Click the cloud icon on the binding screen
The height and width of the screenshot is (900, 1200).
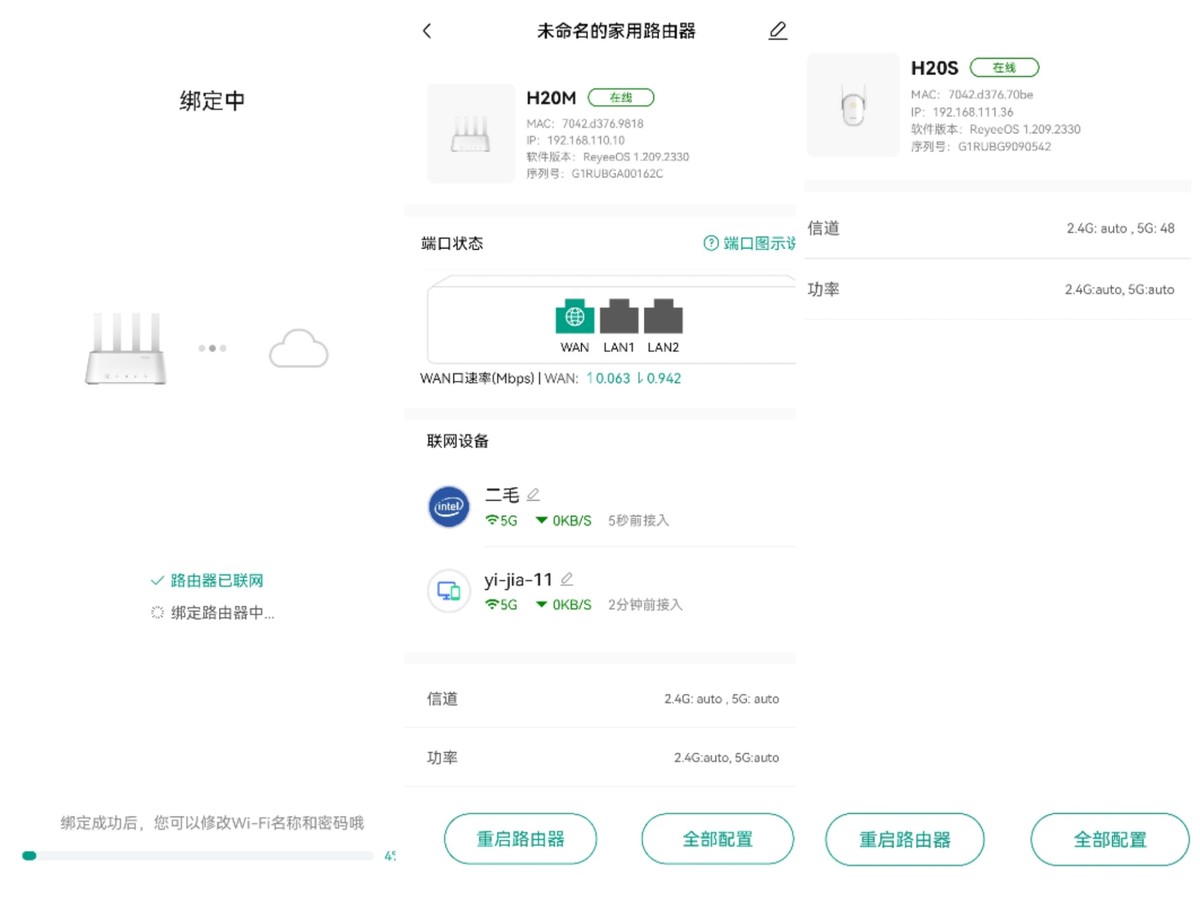(298, 347)
